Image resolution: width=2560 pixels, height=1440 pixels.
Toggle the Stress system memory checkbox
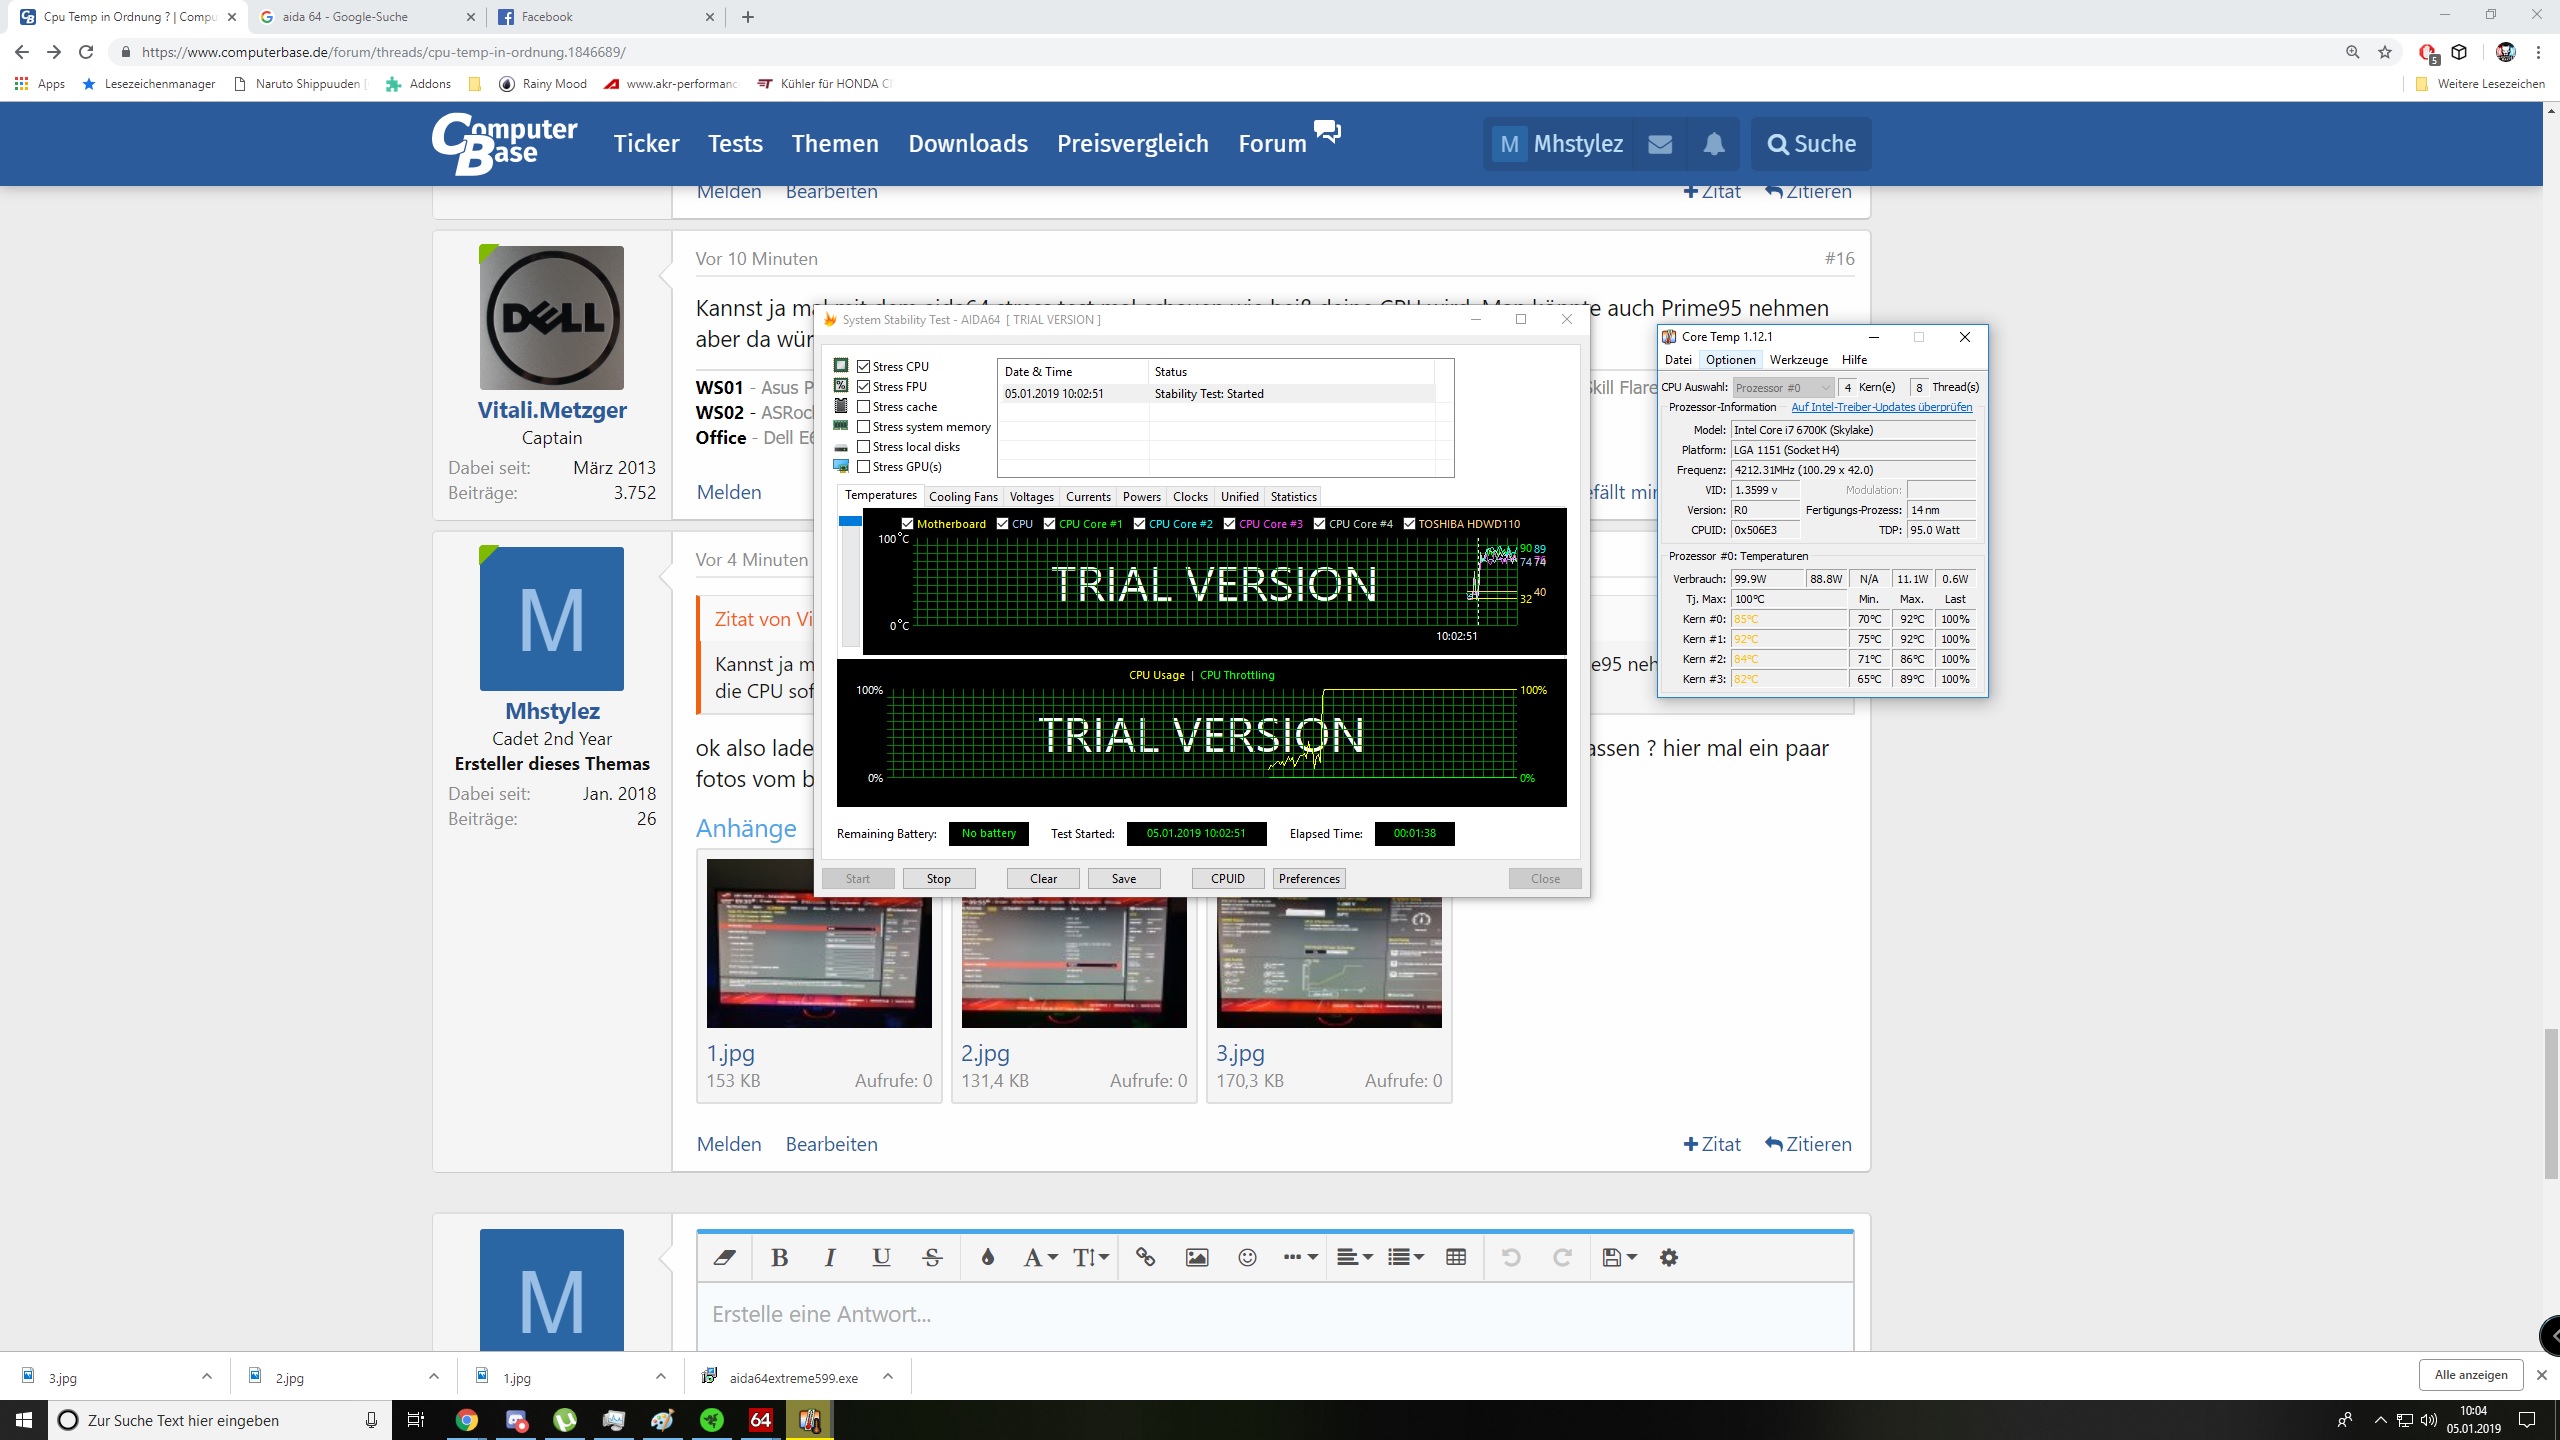coord(863,427)
